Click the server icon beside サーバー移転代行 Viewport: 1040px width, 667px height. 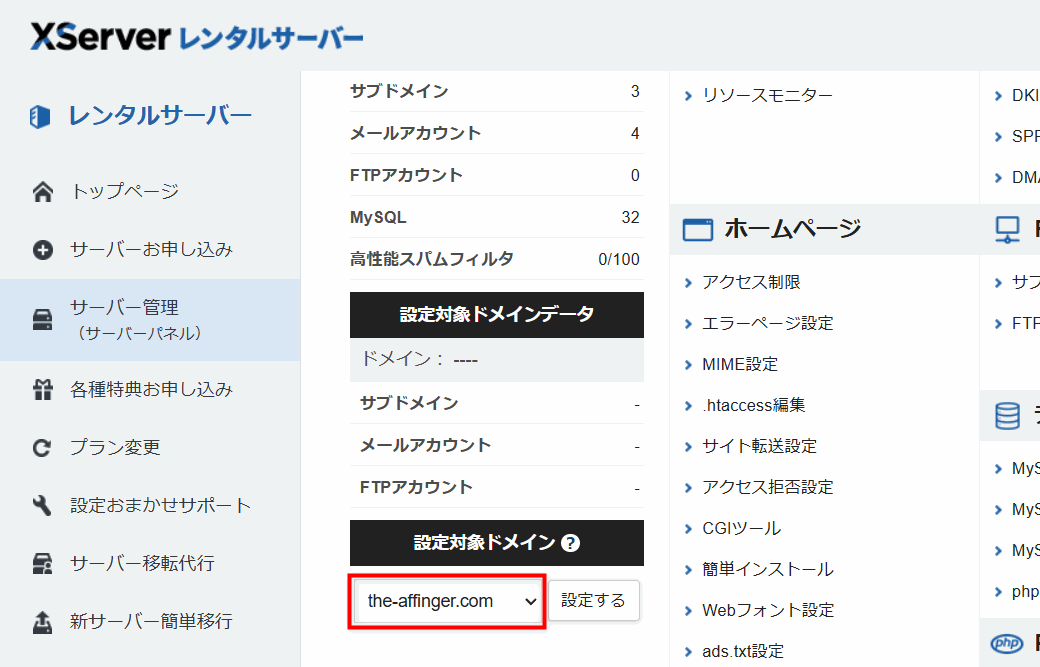(42, 564)
